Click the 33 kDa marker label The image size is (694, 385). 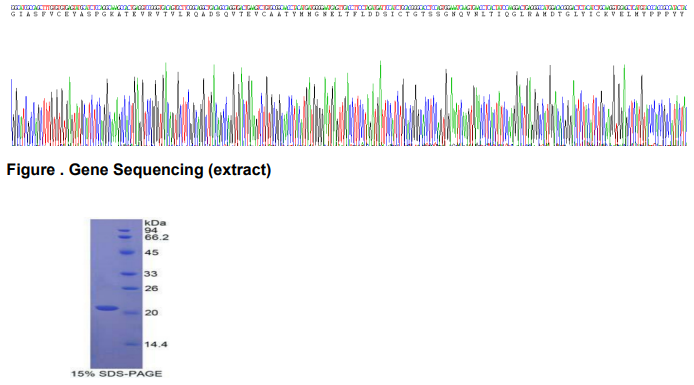click(x=151, y=274)
